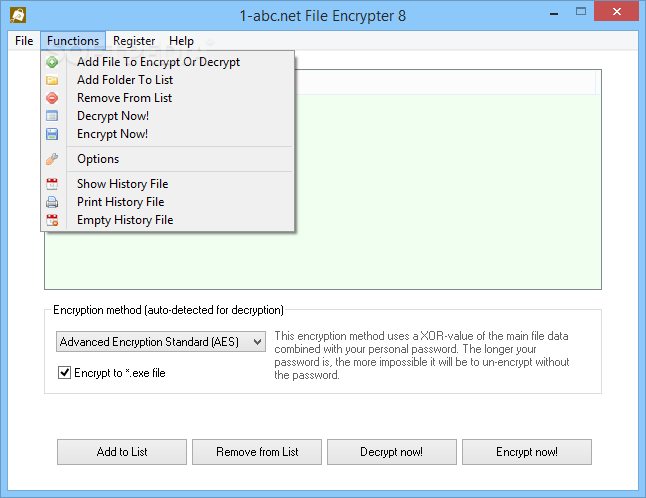646x498 pixels.
Task: Click the floppy disk icon beside Encrypt Now!
Action: tap(52, 134)
